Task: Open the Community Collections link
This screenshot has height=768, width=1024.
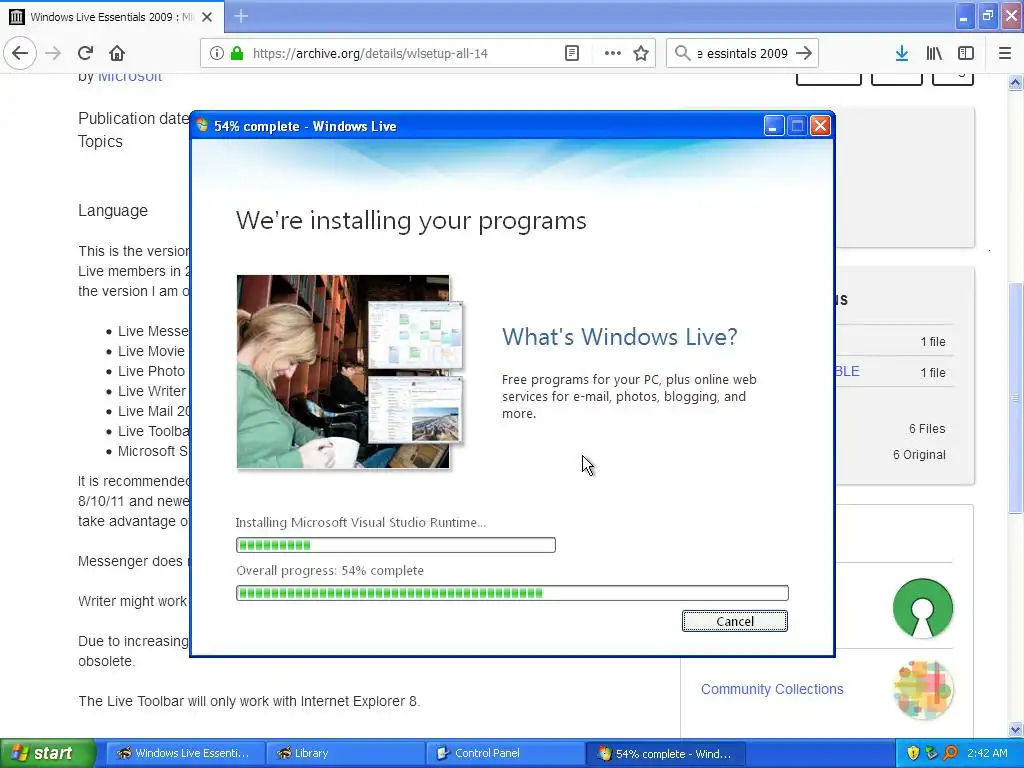Action: coord(772,689)
